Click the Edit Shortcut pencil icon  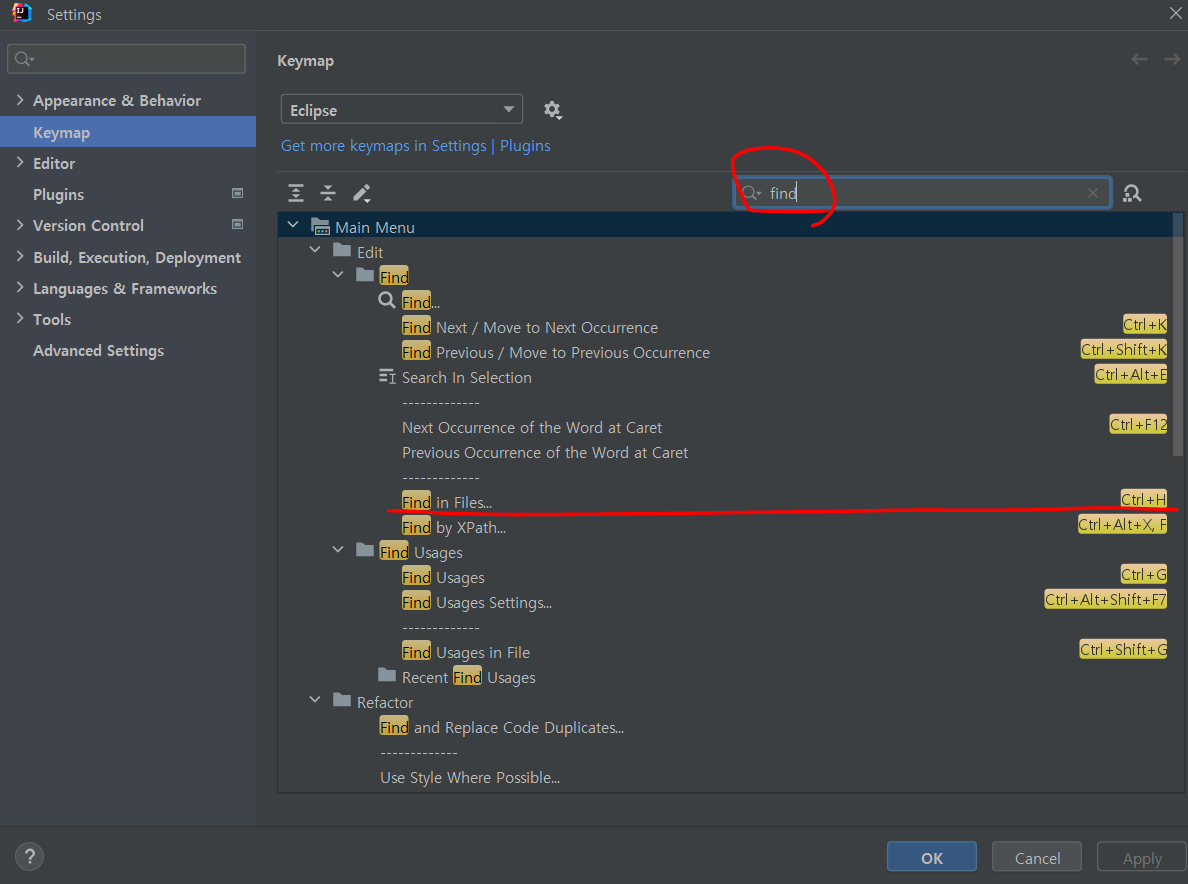(361, 193)
